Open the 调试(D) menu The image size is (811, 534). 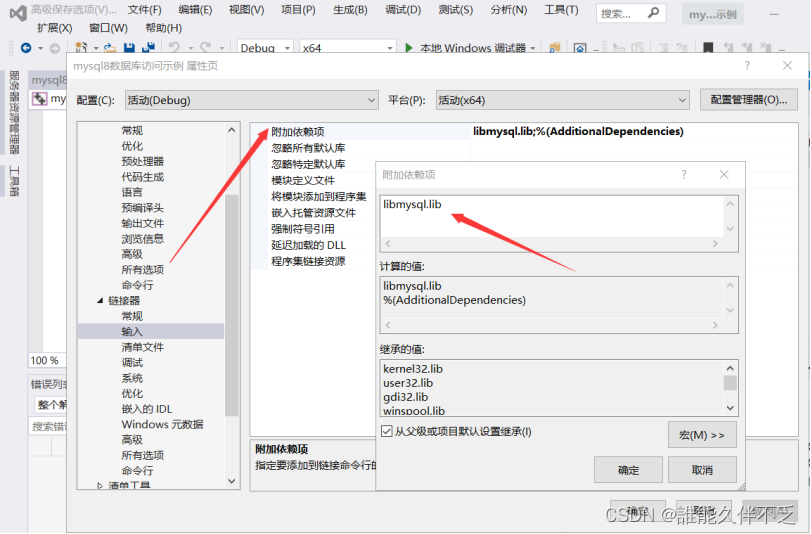pyautogui.click(x=403, y=10)
